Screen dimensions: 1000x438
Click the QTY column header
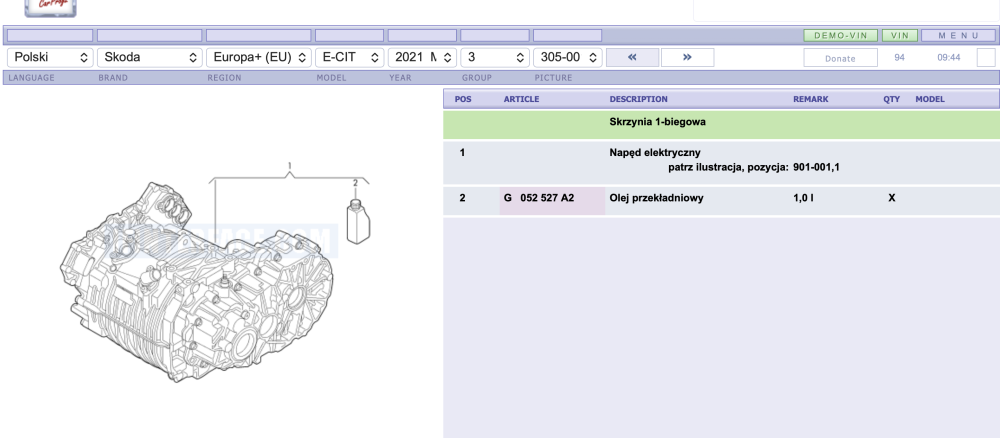[x=892, y=99]
